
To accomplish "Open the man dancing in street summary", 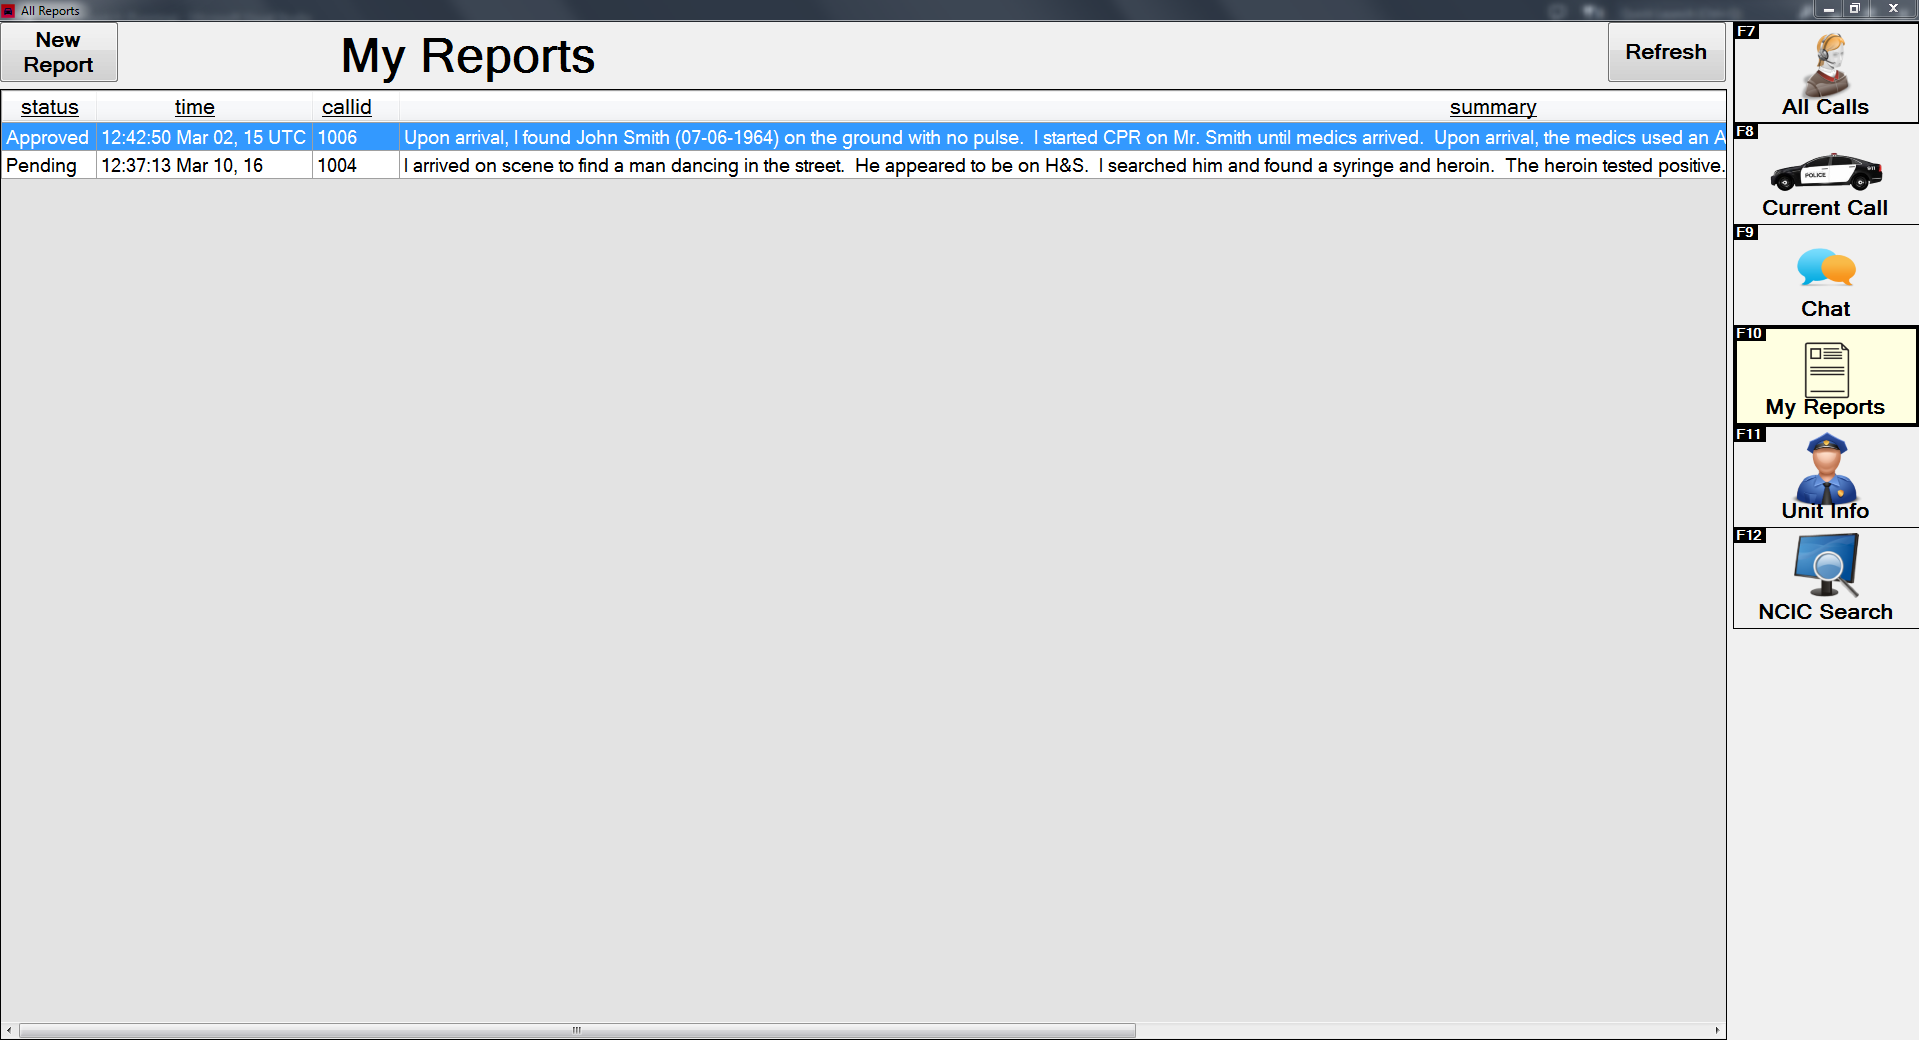I will click(1063, 165).
